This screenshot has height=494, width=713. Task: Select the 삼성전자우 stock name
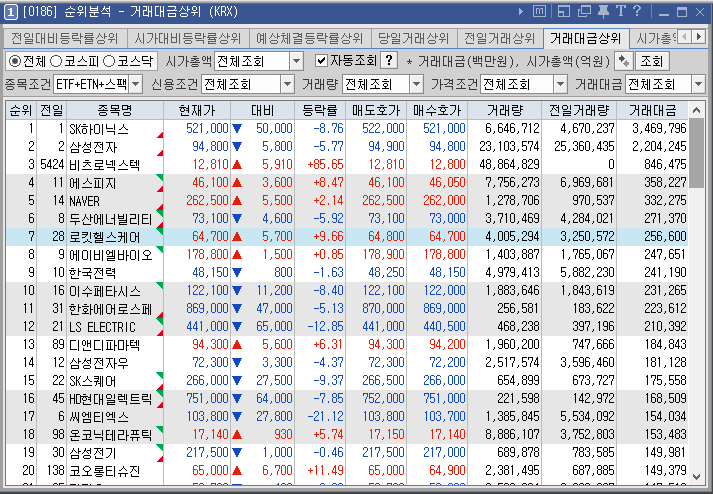98,363
